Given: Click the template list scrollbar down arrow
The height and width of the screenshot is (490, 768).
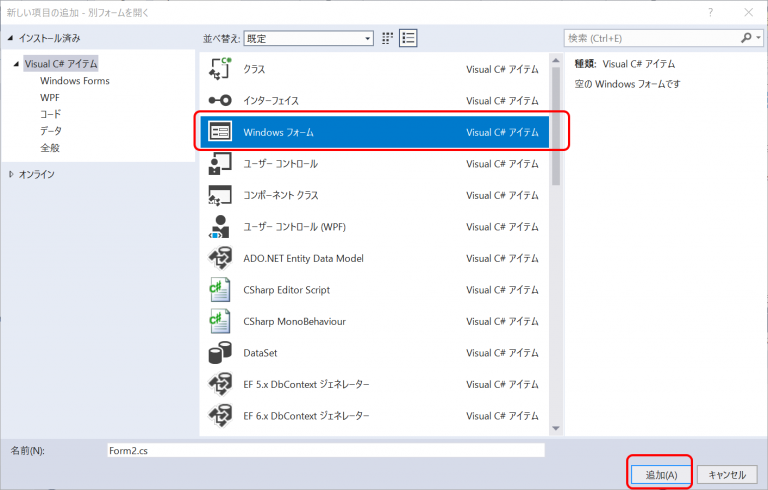Looking at the screenshot, I should point(555,428).
